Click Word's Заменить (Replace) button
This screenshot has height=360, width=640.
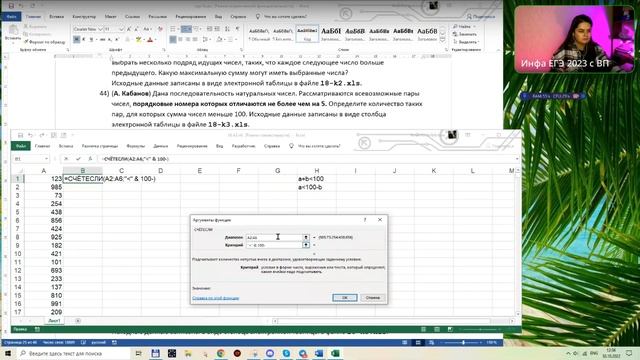tap(465, 34)
